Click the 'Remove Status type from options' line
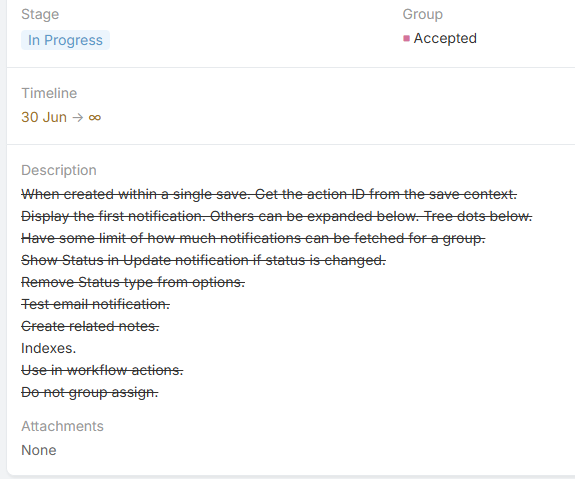 point(133,282)
